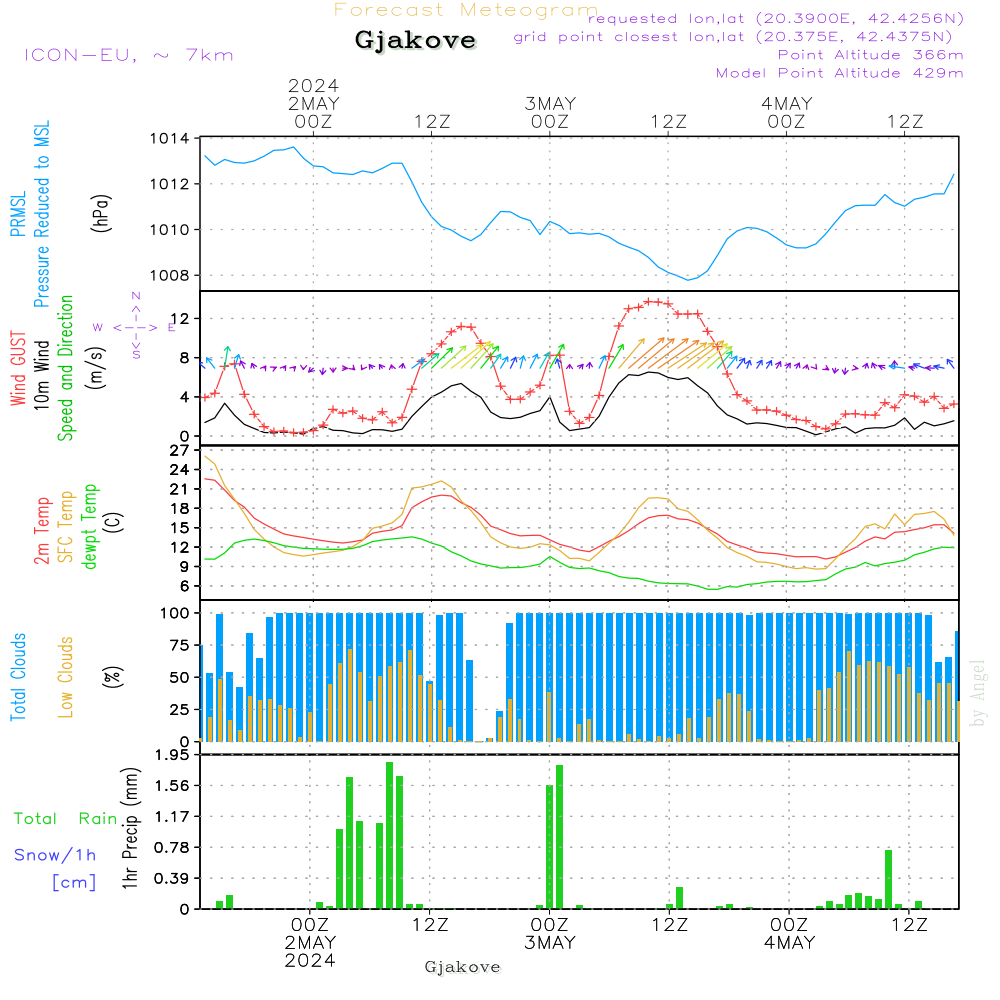The image size is (1000, 1000).
Task: Click the '0.39' precipitation axis value
Action: coord(172,879)
